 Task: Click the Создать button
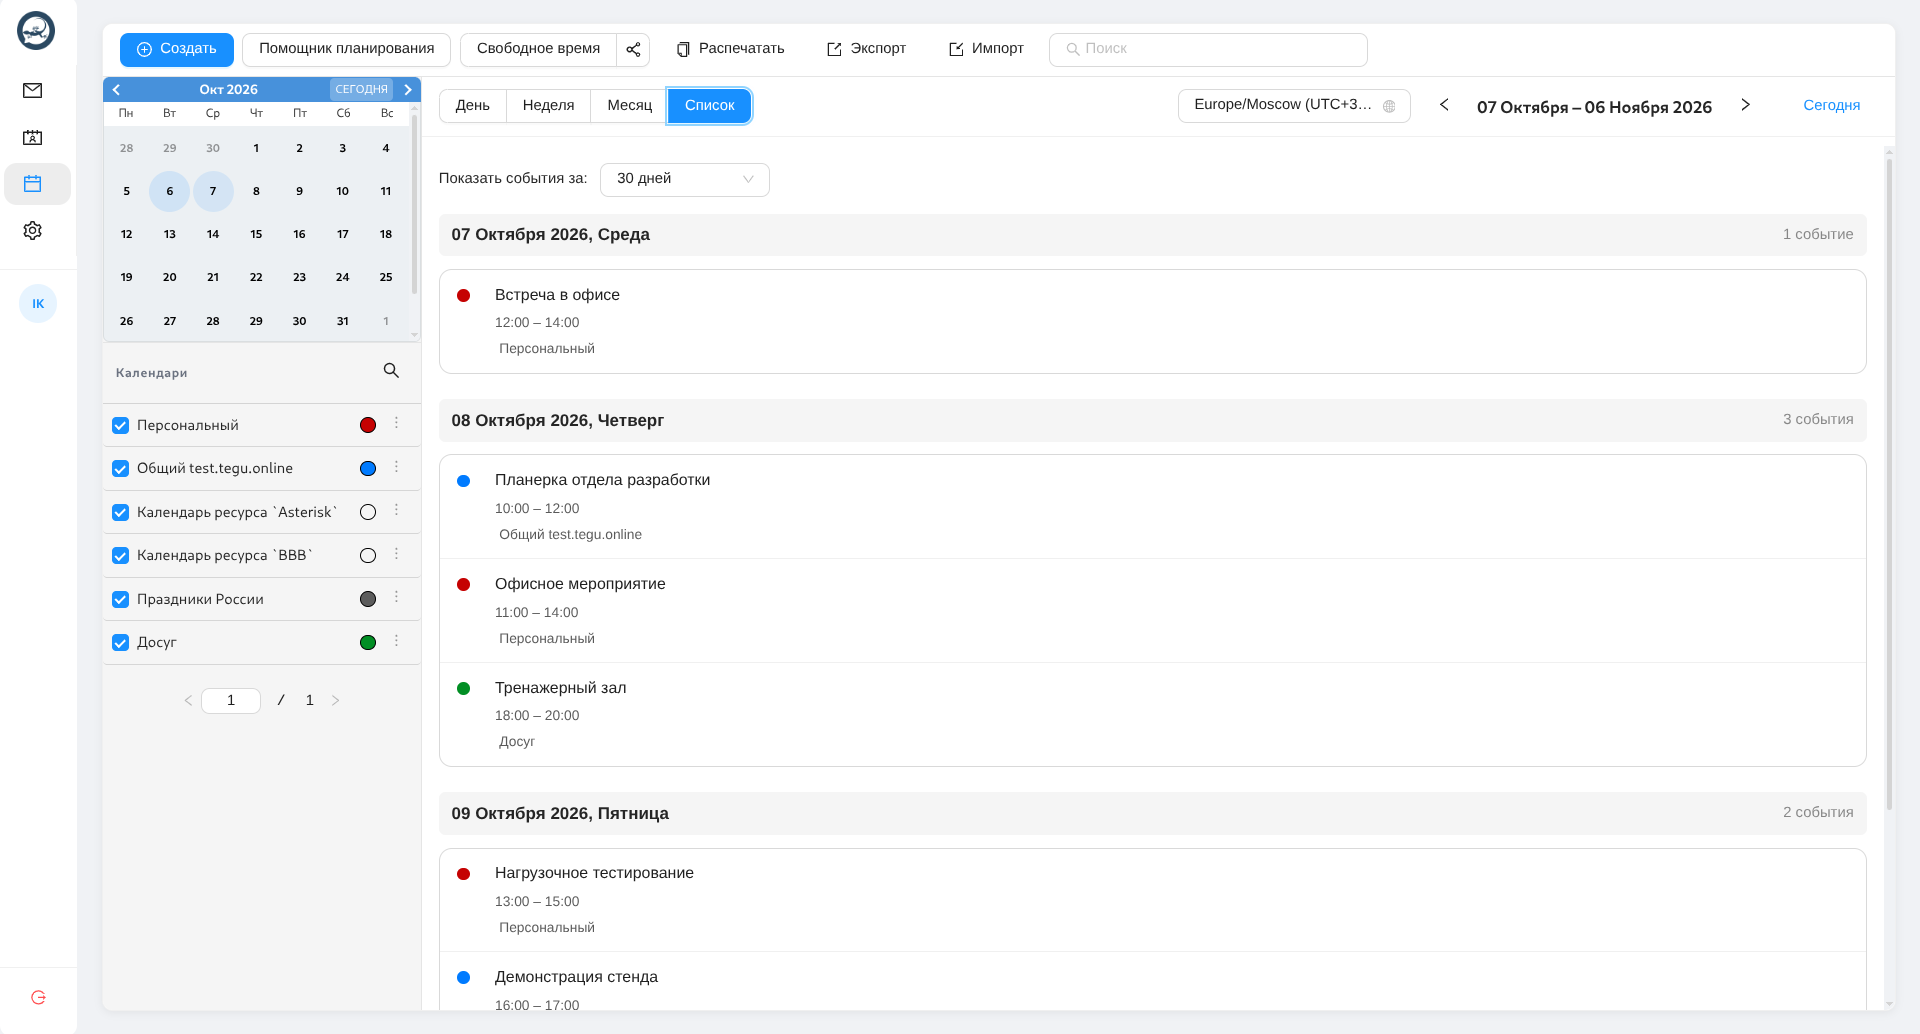click(x=177, y=49)
